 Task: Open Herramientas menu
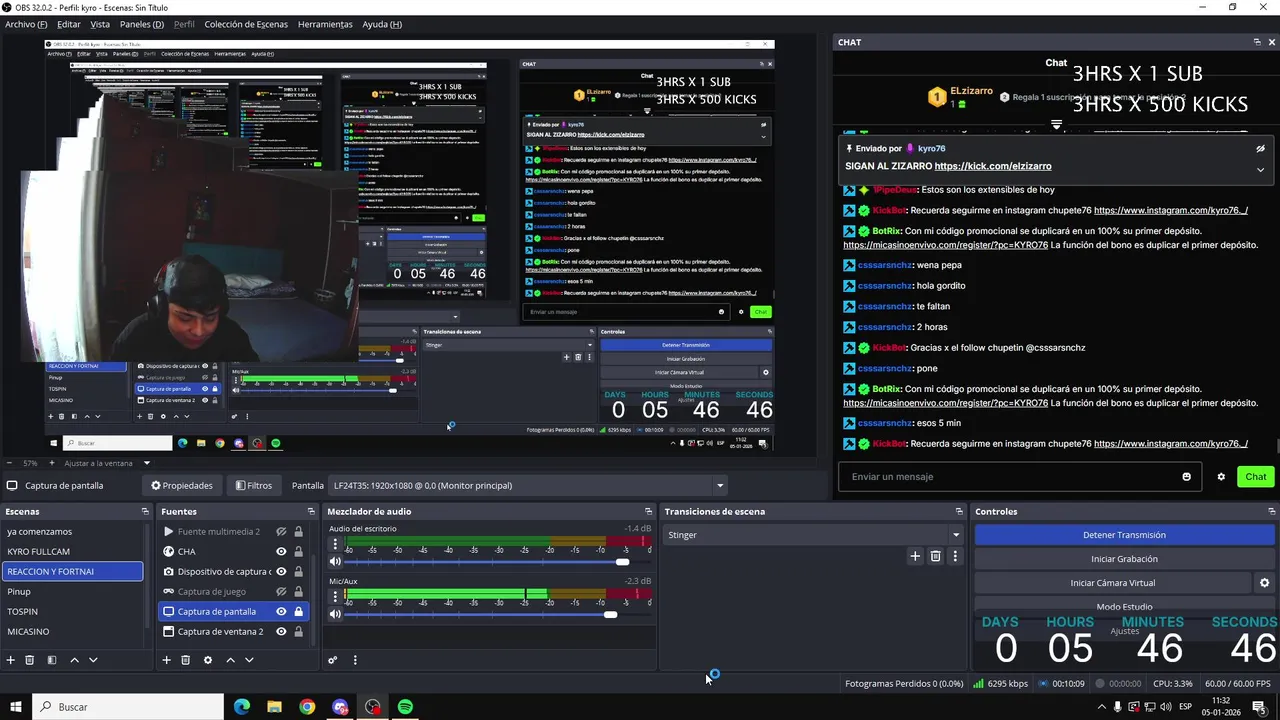pos(325,24)
